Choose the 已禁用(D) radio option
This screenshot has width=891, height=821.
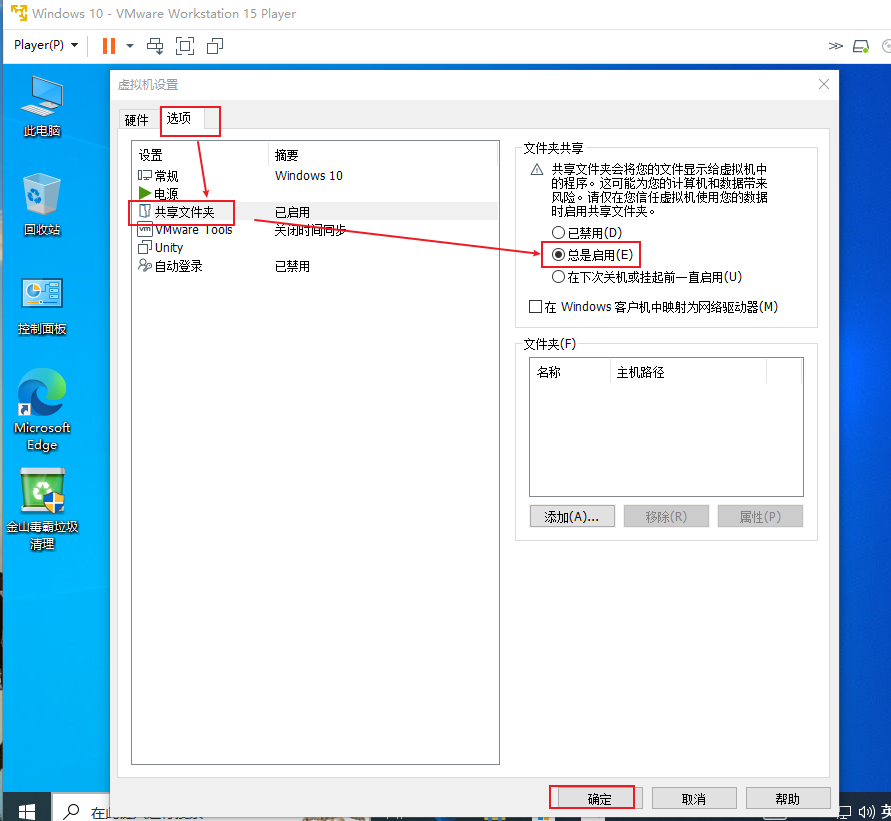point(587,233)
